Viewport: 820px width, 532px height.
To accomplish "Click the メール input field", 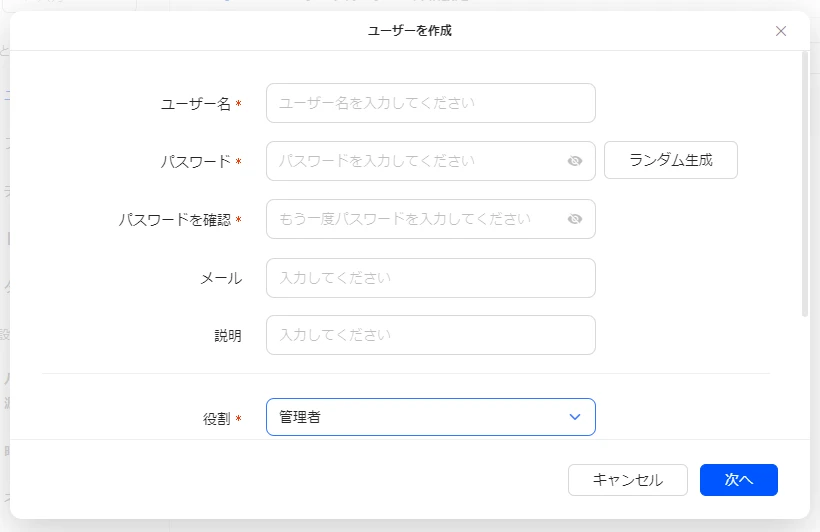I will pos(430,278).
